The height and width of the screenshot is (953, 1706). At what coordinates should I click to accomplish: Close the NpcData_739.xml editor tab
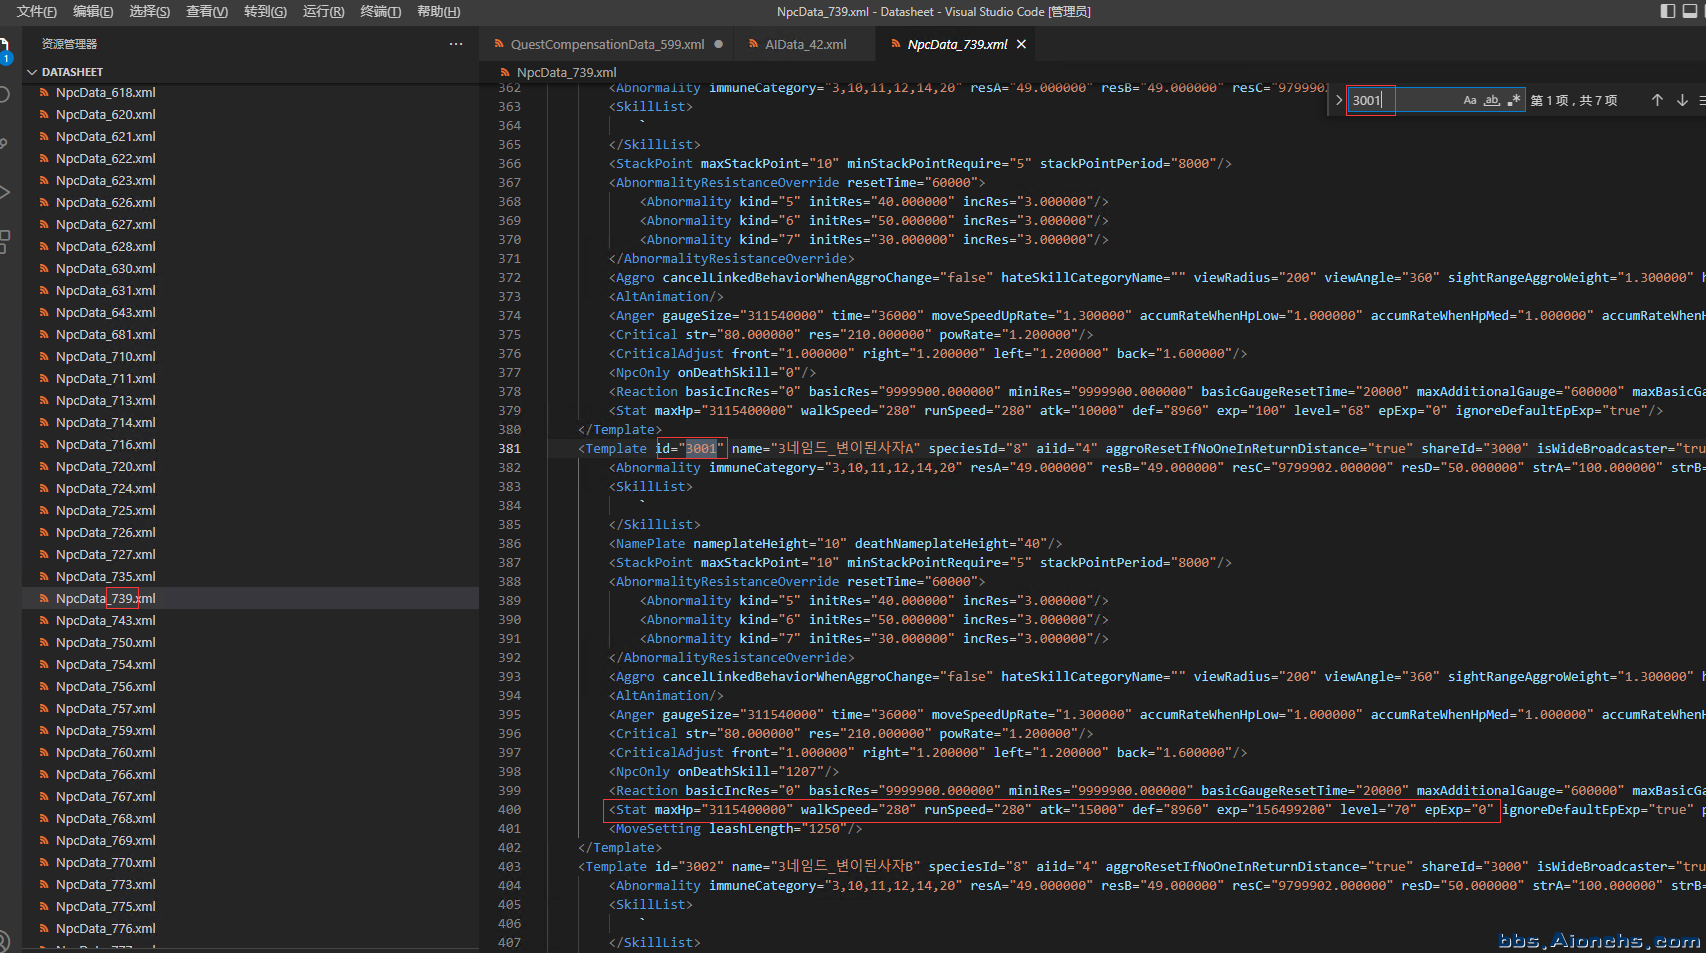pyautogui.click(x=1021, y=44)
